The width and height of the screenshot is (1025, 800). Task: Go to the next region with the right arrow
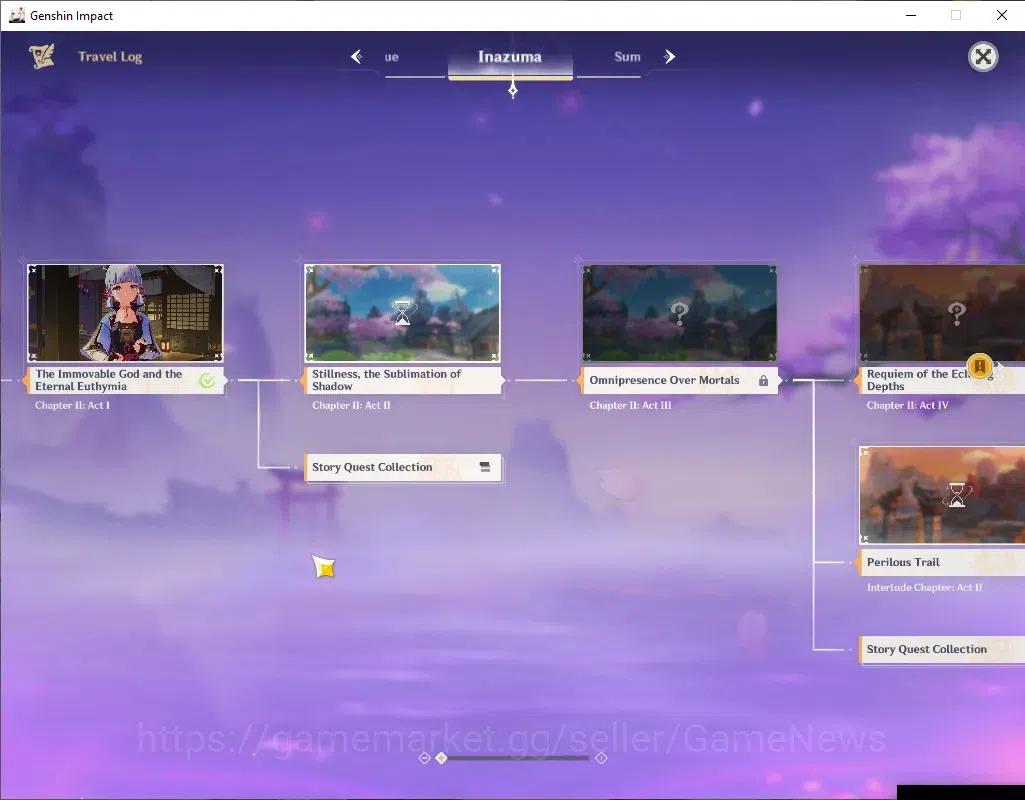click(669, 57)
